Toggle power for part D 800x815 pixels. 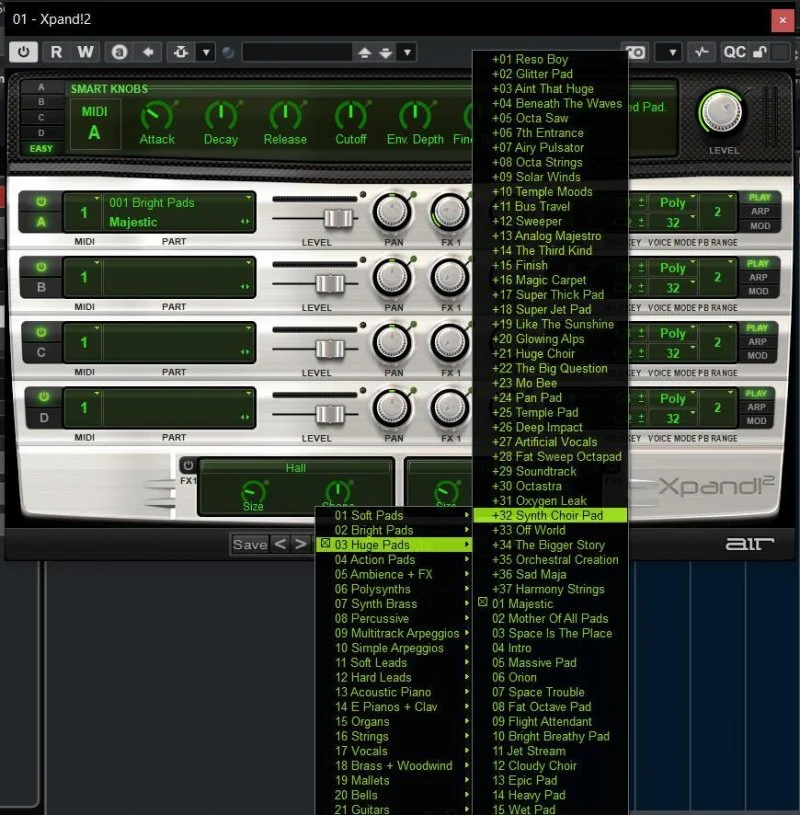44,397
